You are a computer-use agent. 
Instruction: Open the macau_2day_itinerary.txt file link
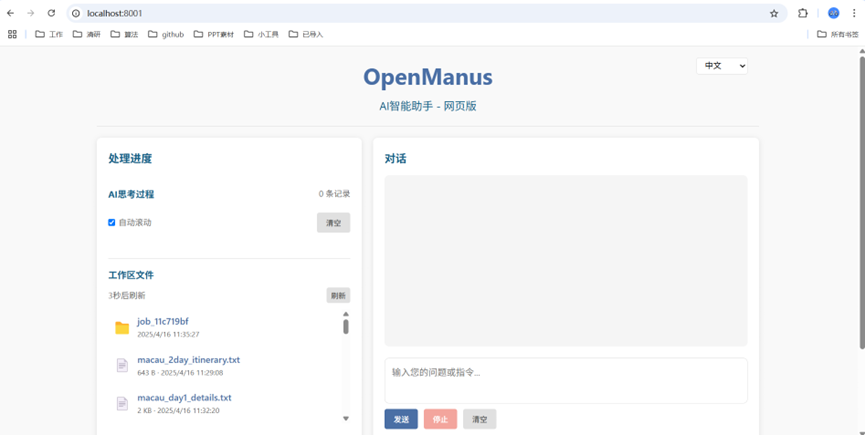click(189, 359)
